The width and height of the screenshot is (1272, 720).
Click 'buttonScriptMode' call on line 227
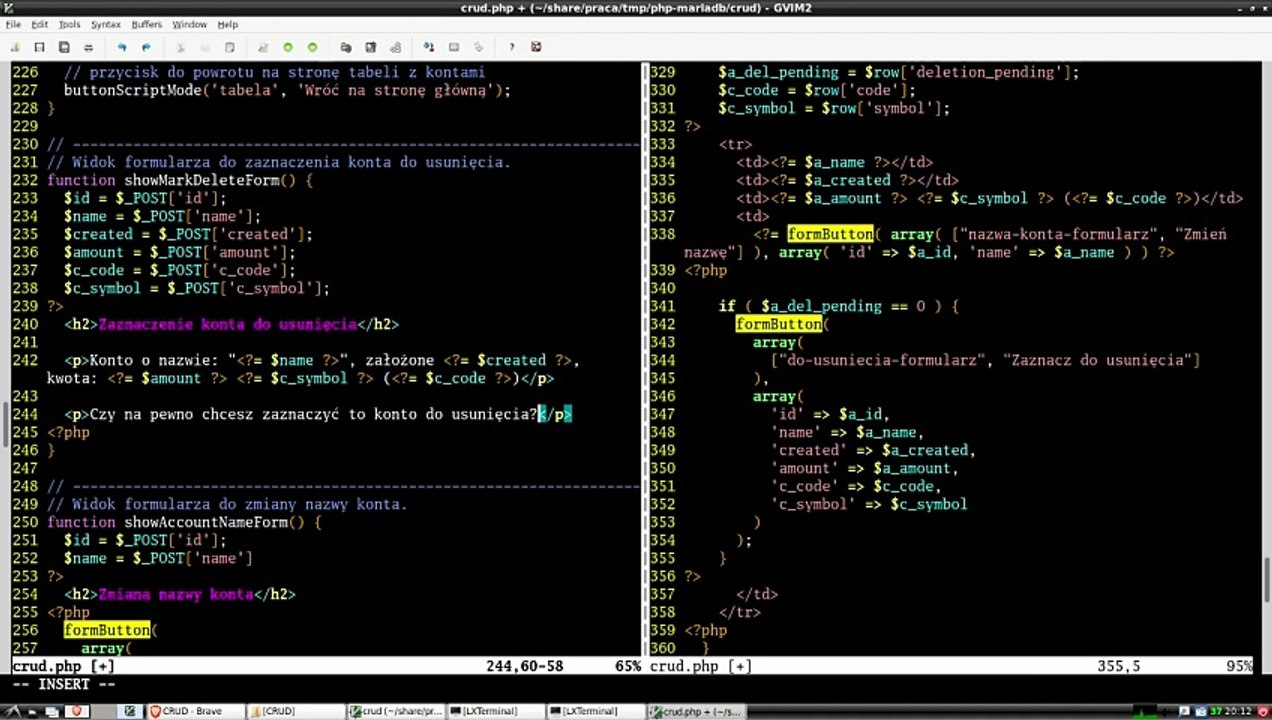[132, 90]
